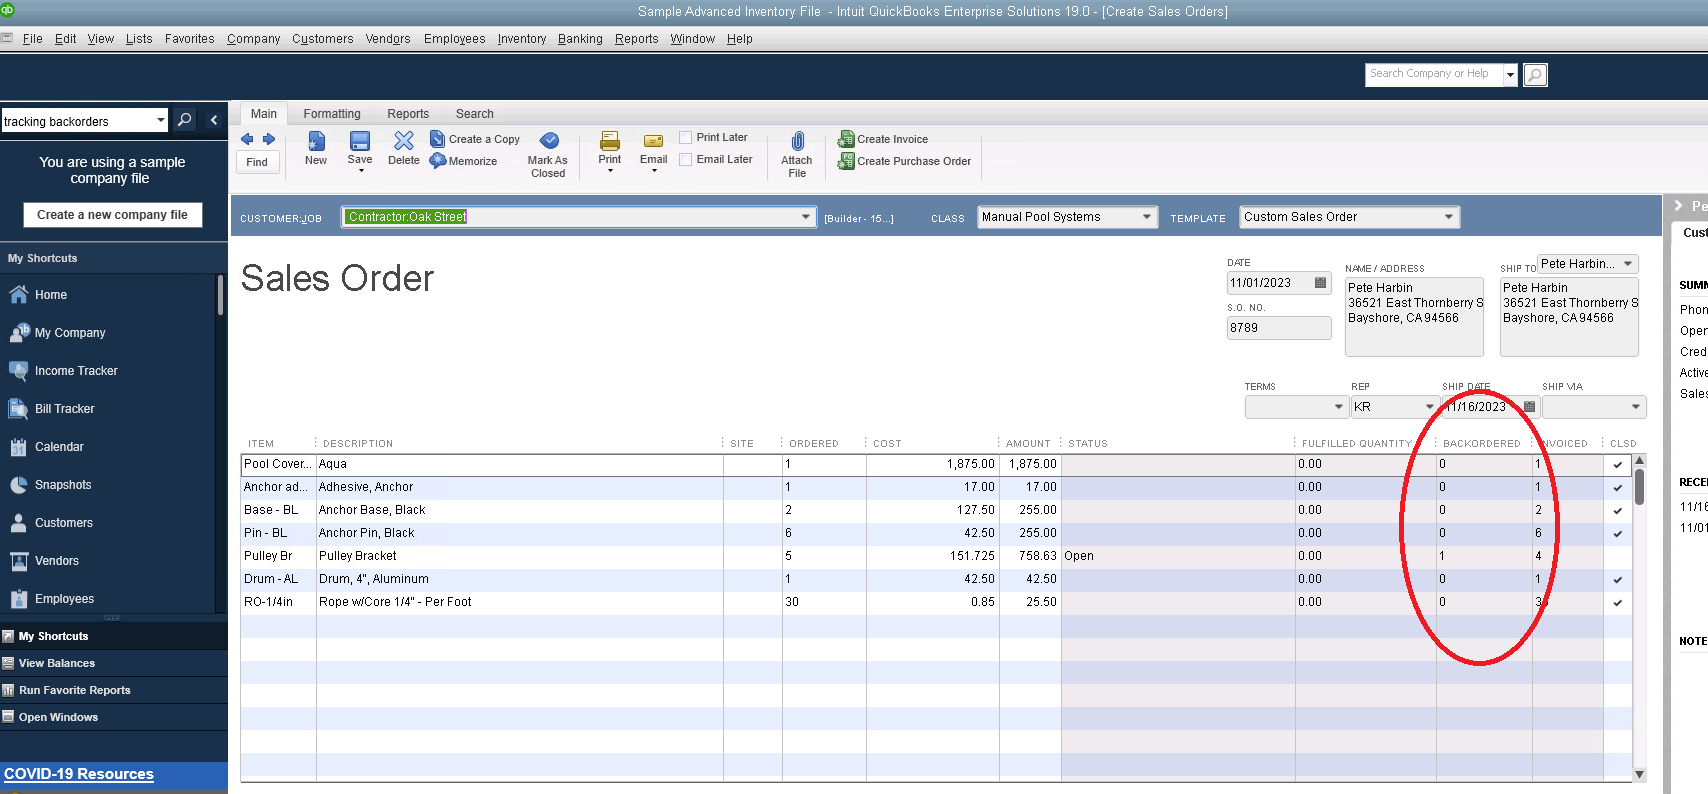
Task: Switch to the Formatting tab
Action: coord(332,114)
